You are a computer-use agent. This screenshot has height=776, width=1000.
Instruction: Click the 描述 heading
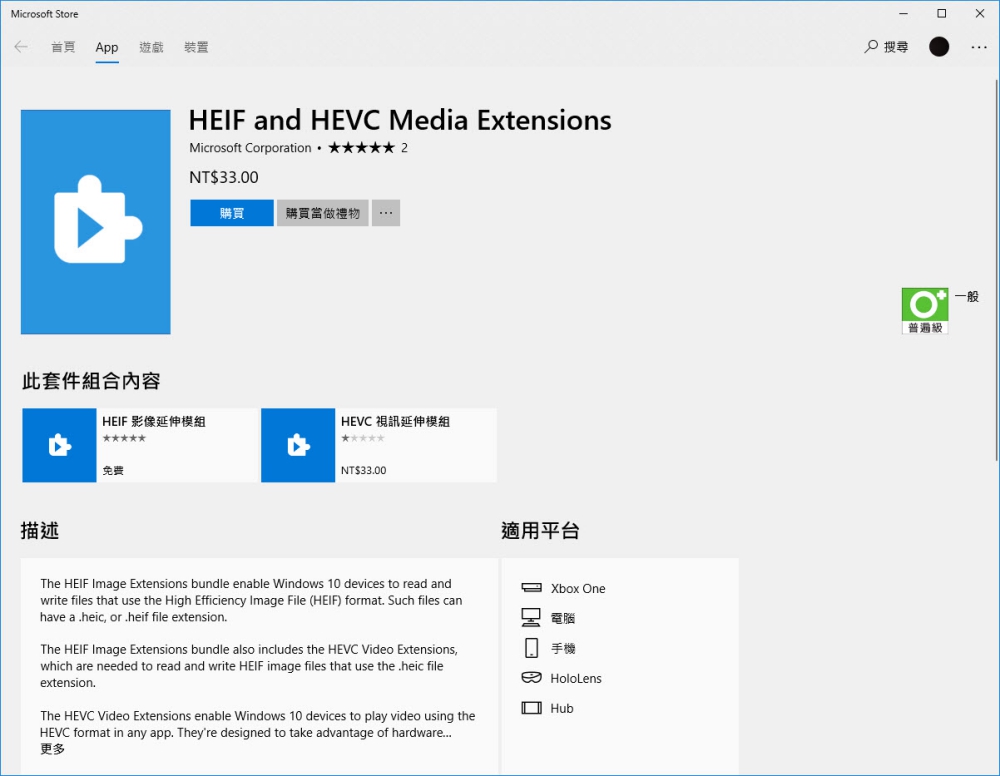[40, 531]
